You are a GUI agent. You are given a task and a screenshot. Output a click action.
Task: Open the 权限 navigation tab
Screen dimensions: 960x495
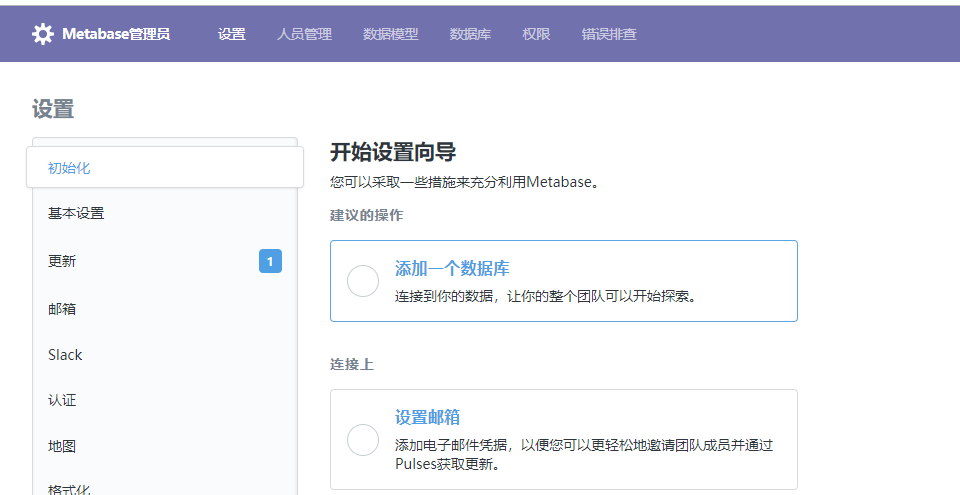click(x=536, y=34)
